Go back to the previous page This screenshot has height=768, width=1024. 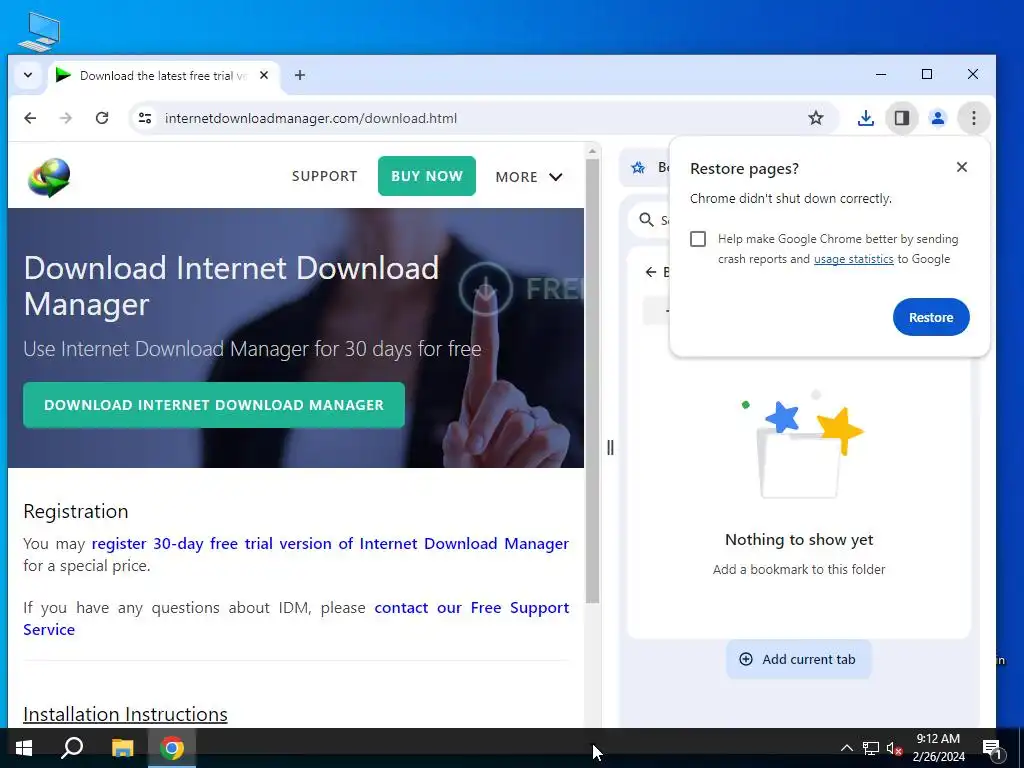[x=30, y=118]
